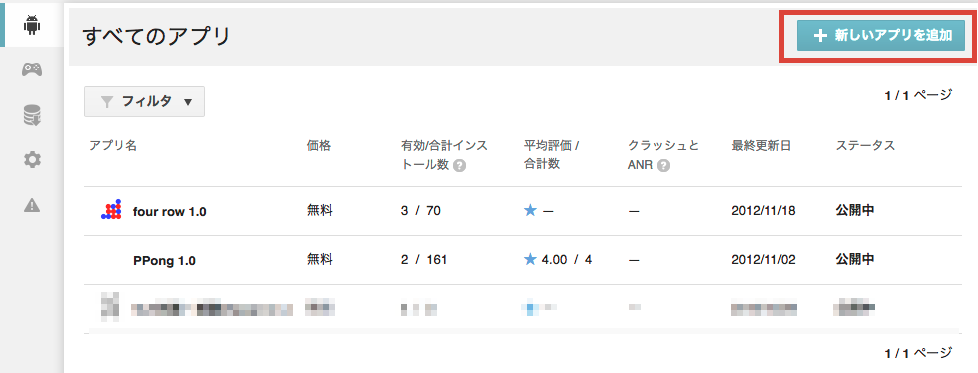This screenshot has width=978, height=373.
Task: Click the blurred third app row
Action: (x=522, y=309)
